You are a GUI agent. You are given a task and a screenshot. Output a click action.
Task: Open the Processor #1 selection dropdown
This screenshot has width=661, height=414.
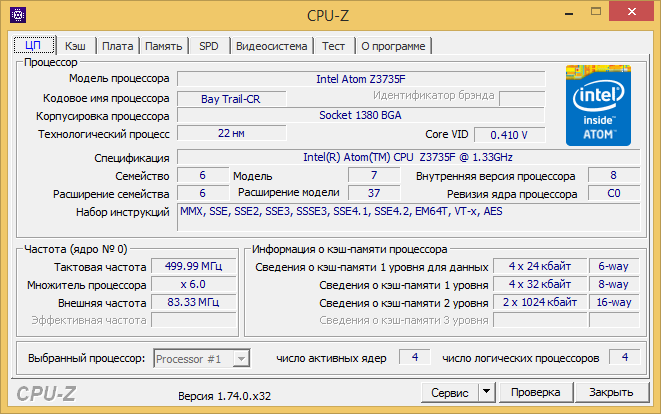(202, 359)
